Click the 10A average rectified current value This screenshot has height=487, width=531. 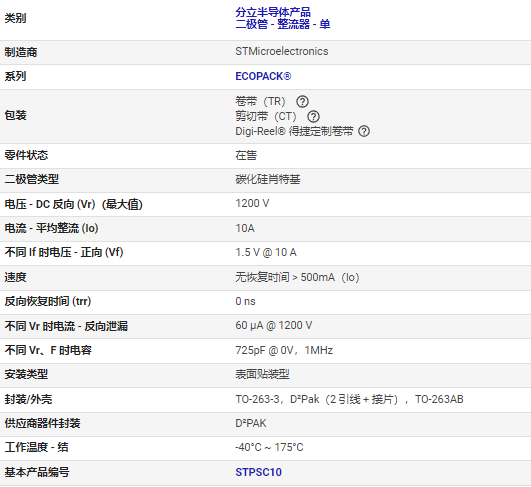tap(245, 228)
